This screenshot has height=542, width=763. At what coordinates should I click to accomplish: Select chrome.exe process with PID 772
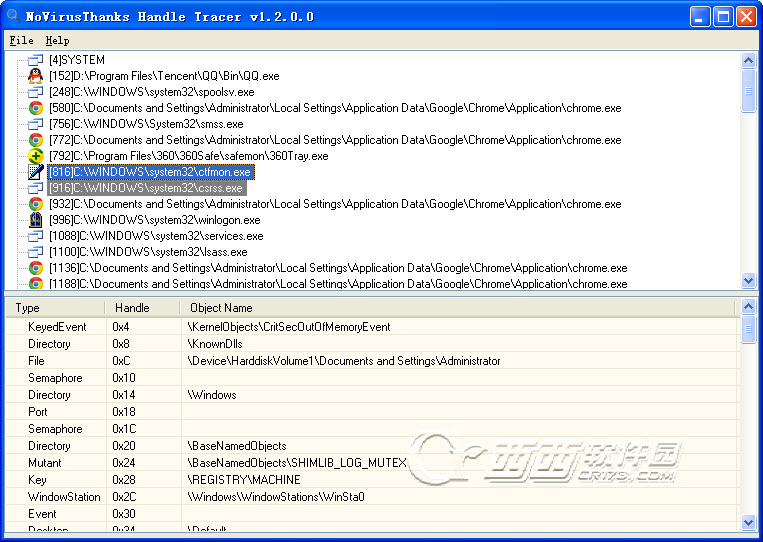(x=335, y=140)
